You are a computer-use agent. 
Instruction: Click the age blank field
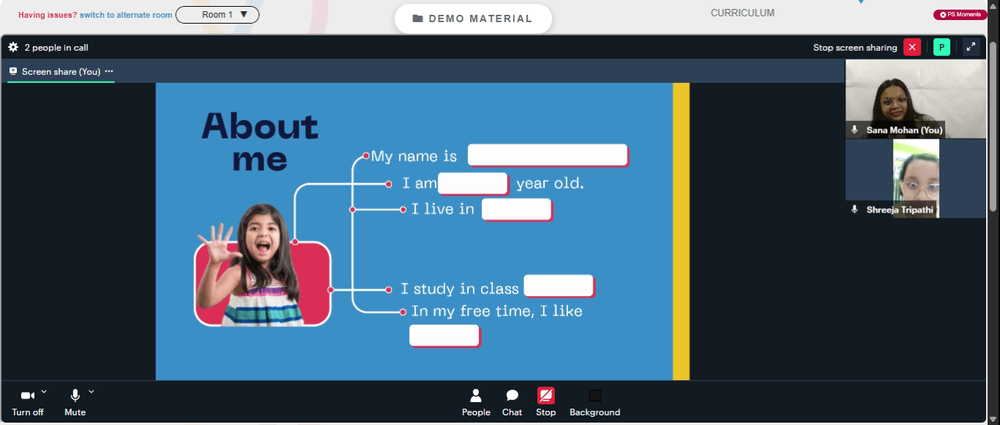pos(473,184)
